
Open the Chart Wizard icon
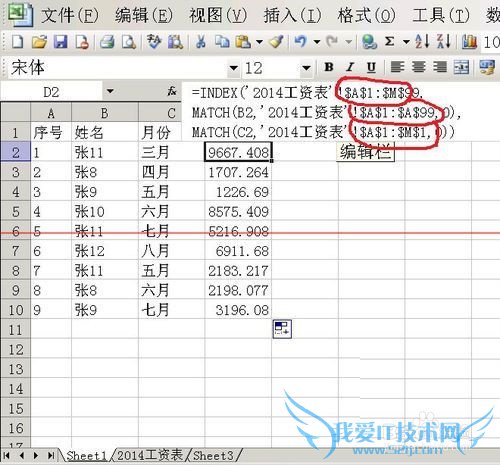tap(469, 42)
